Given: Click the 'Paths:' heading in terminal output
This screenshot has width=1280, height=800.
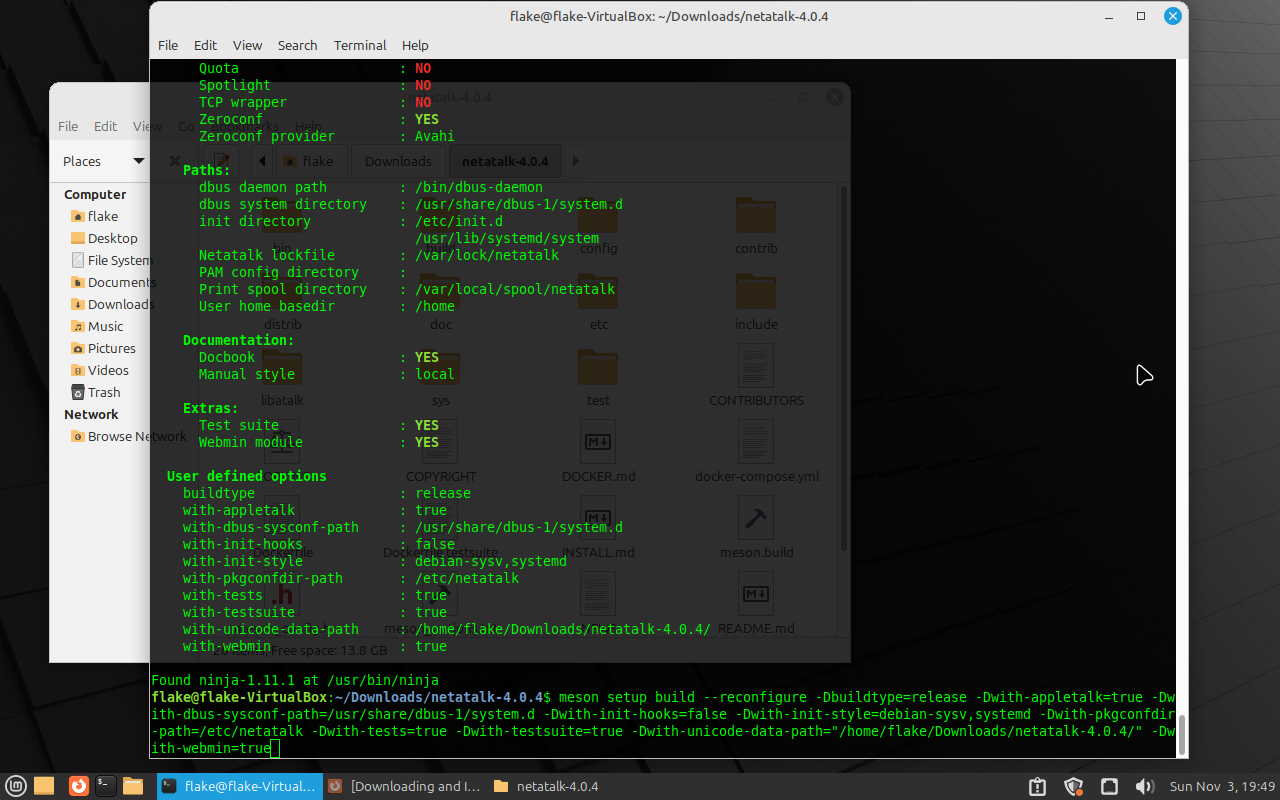Looking at the screenshot, I should coord(207,170).
